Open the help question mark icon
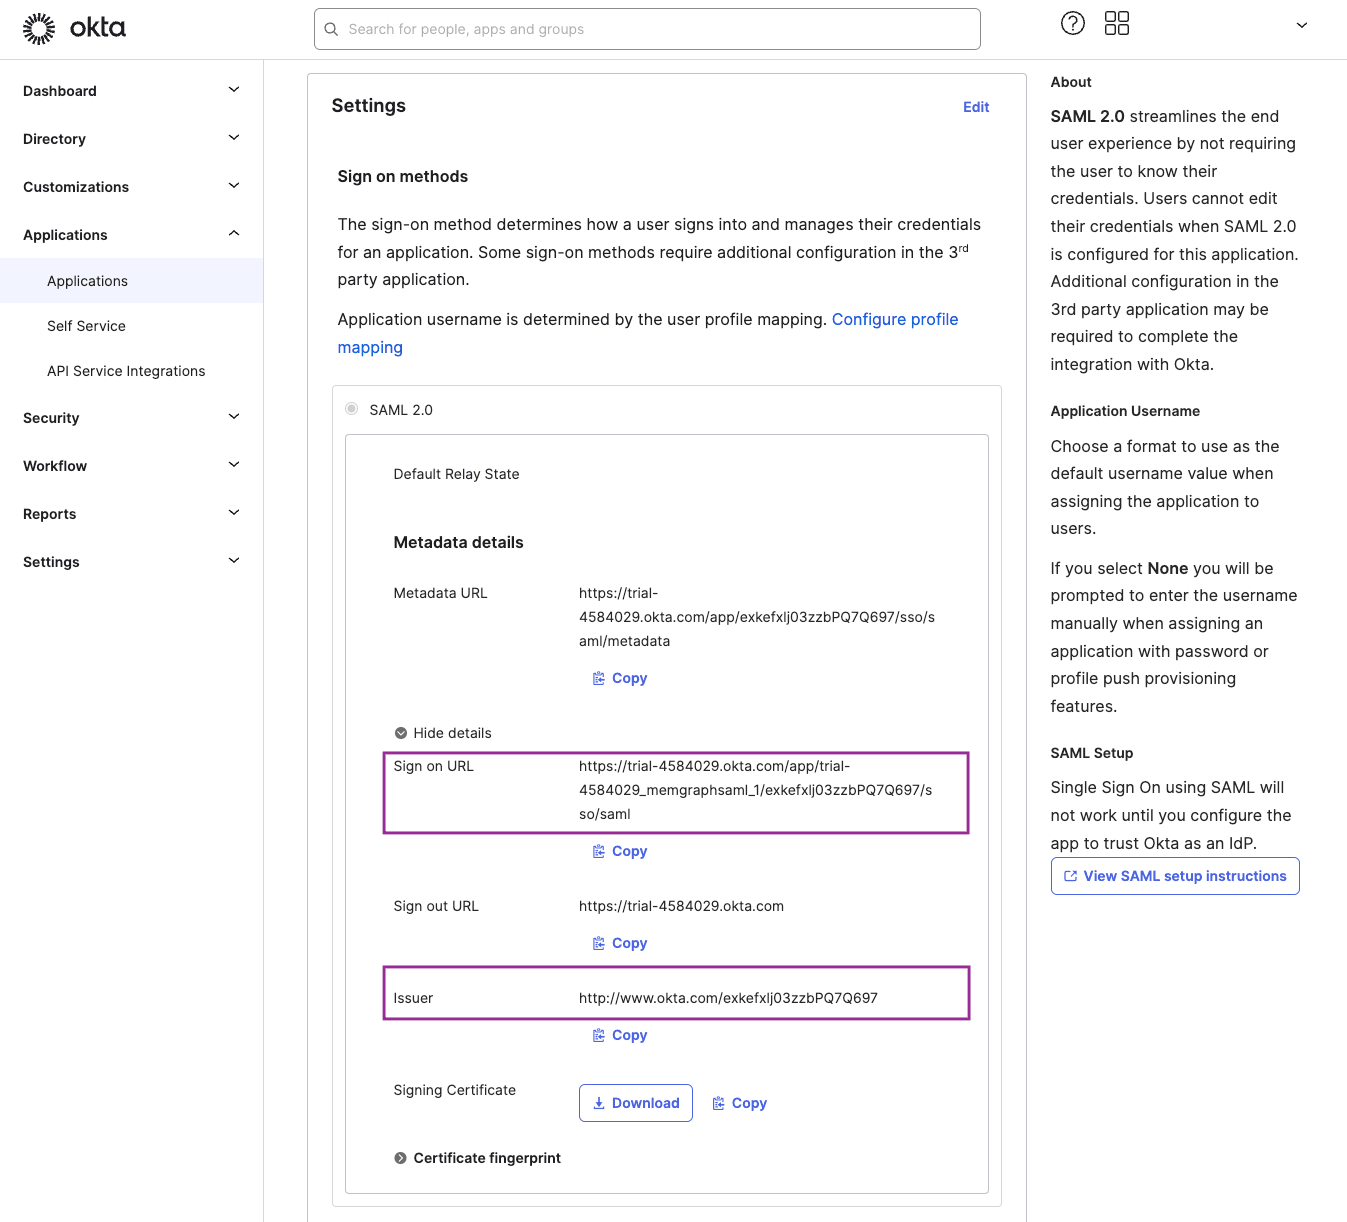 pos(1073,23)
